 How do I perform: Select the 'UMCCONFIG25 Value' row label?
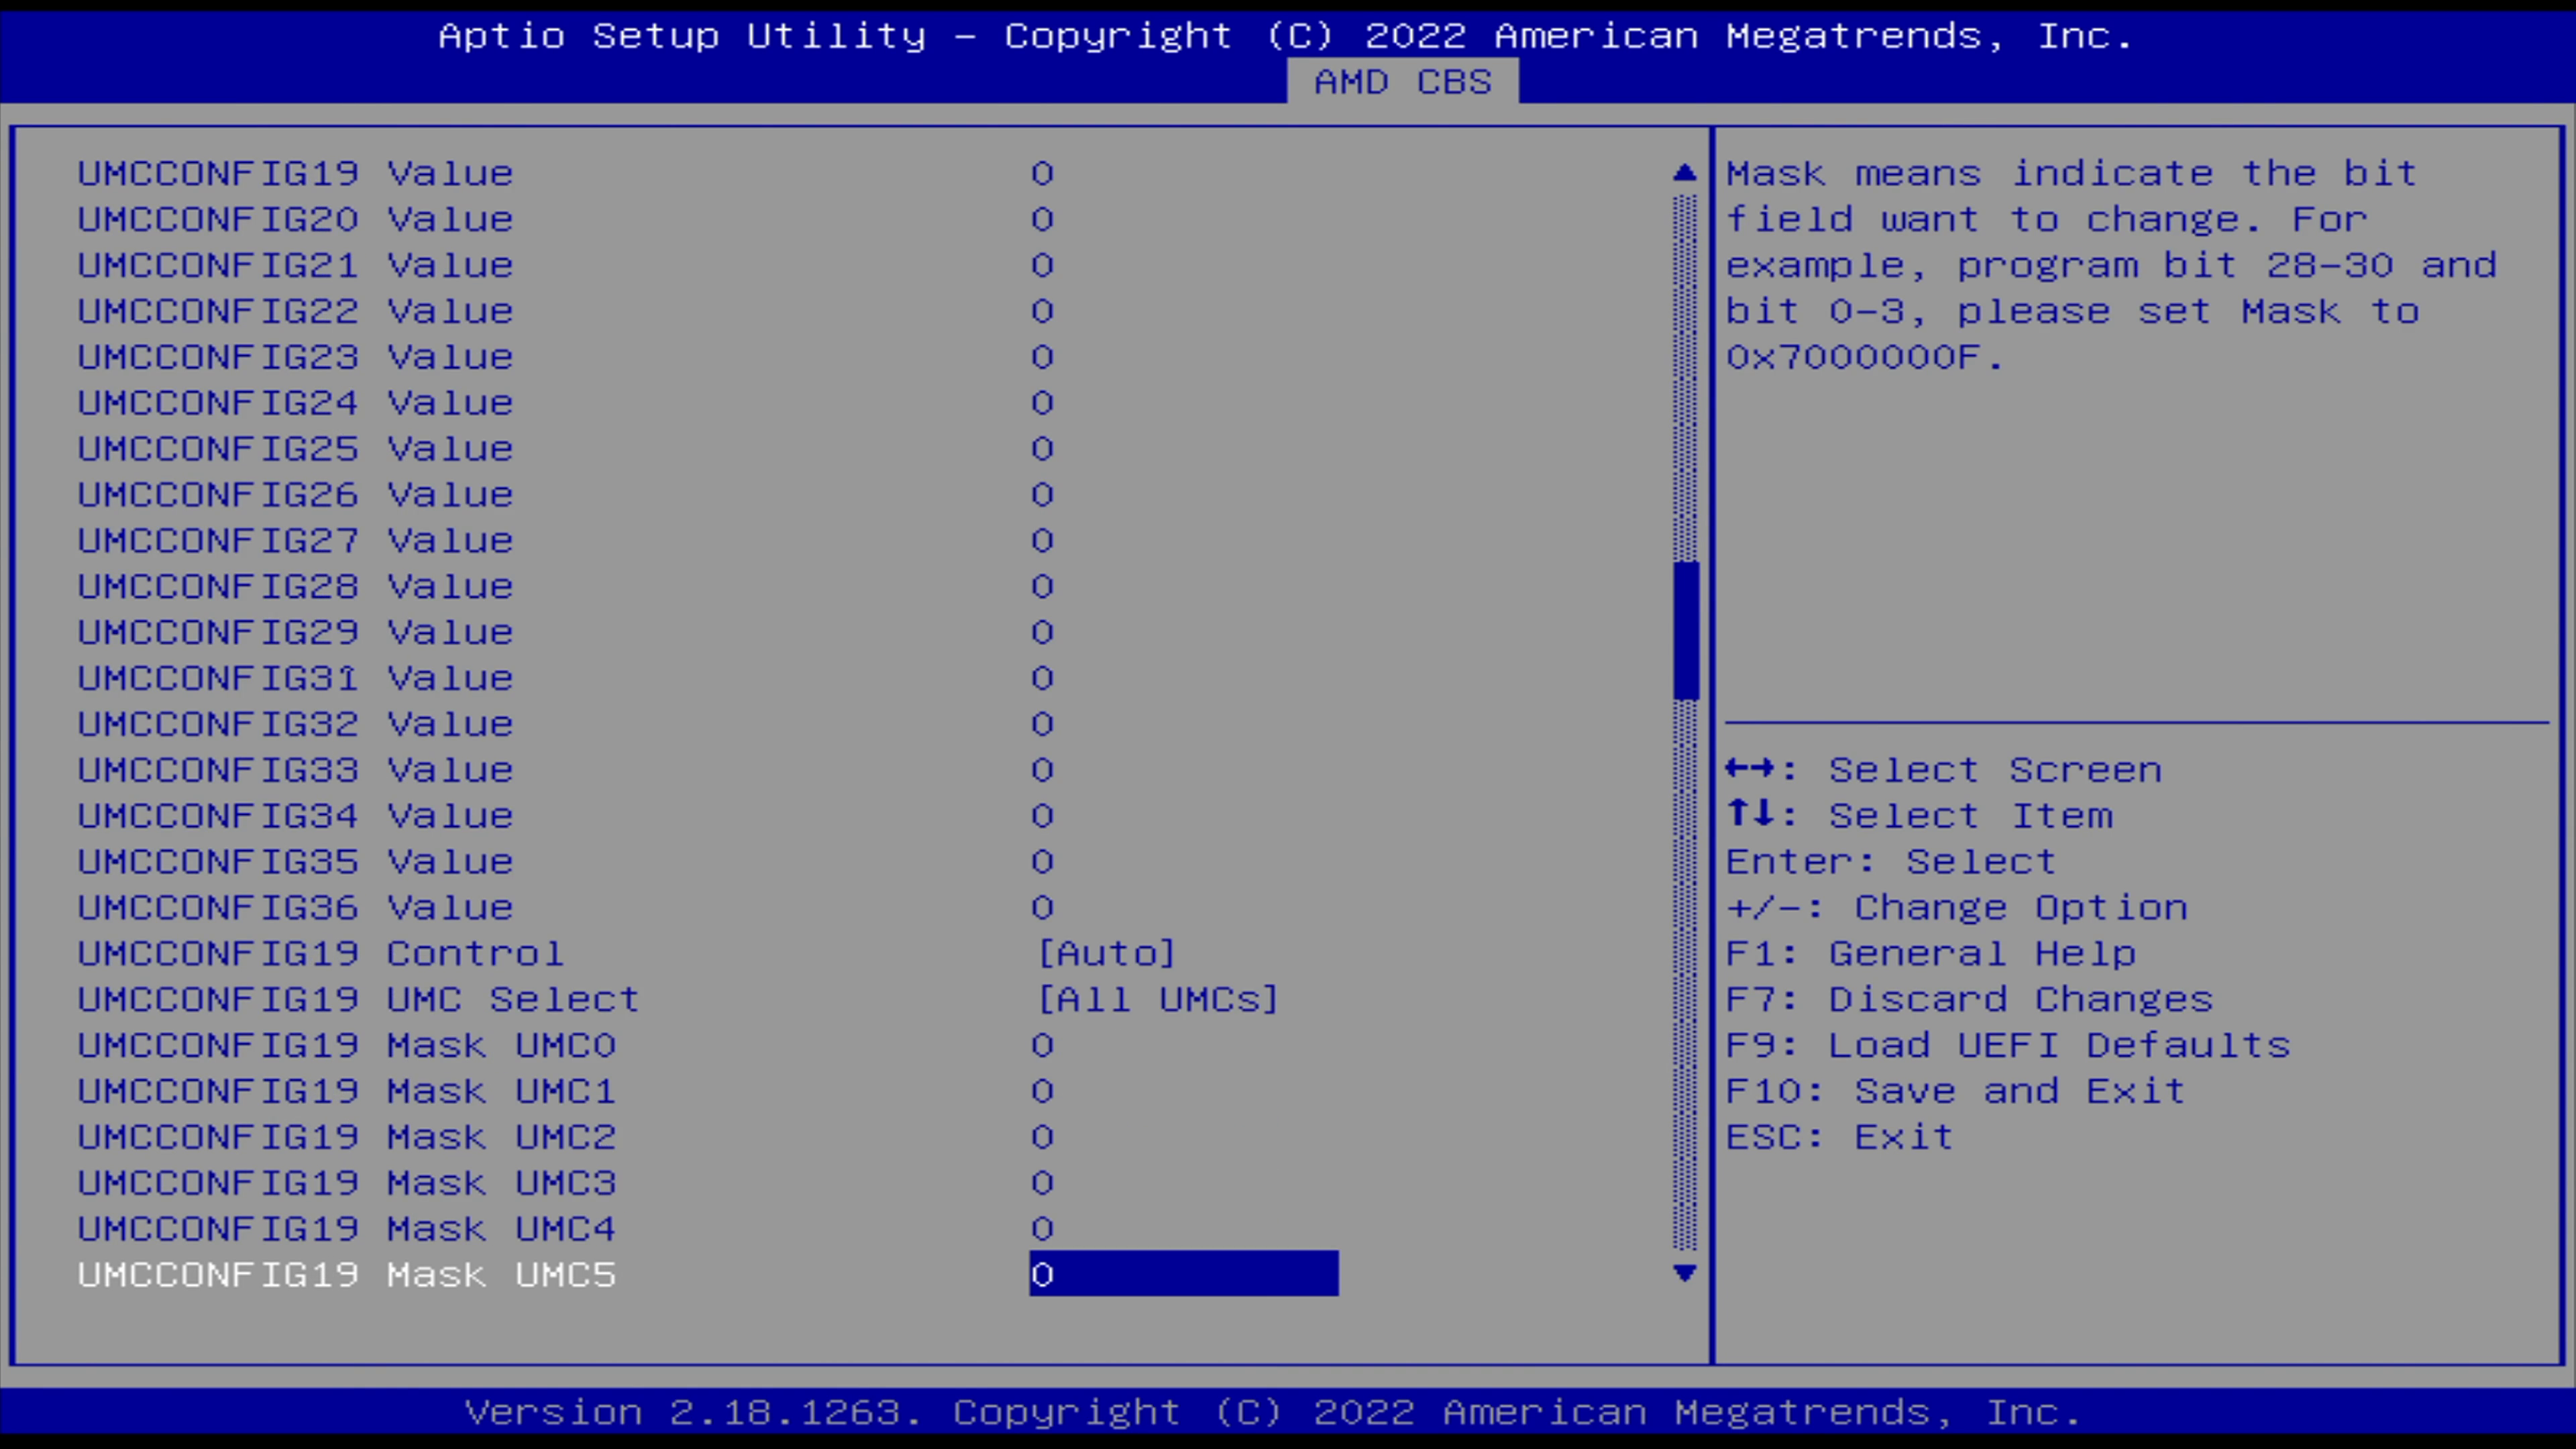[296, 449]
